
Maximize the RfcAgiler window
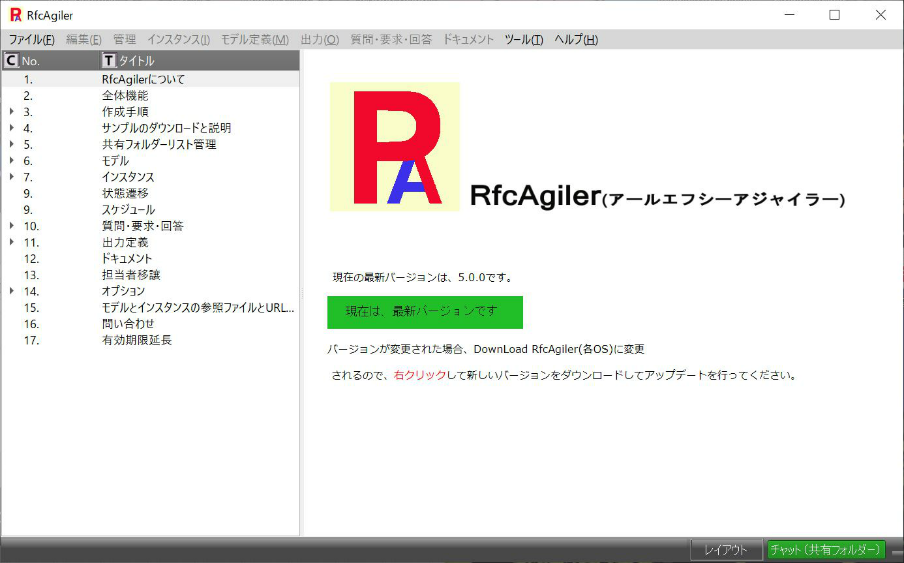834,15
